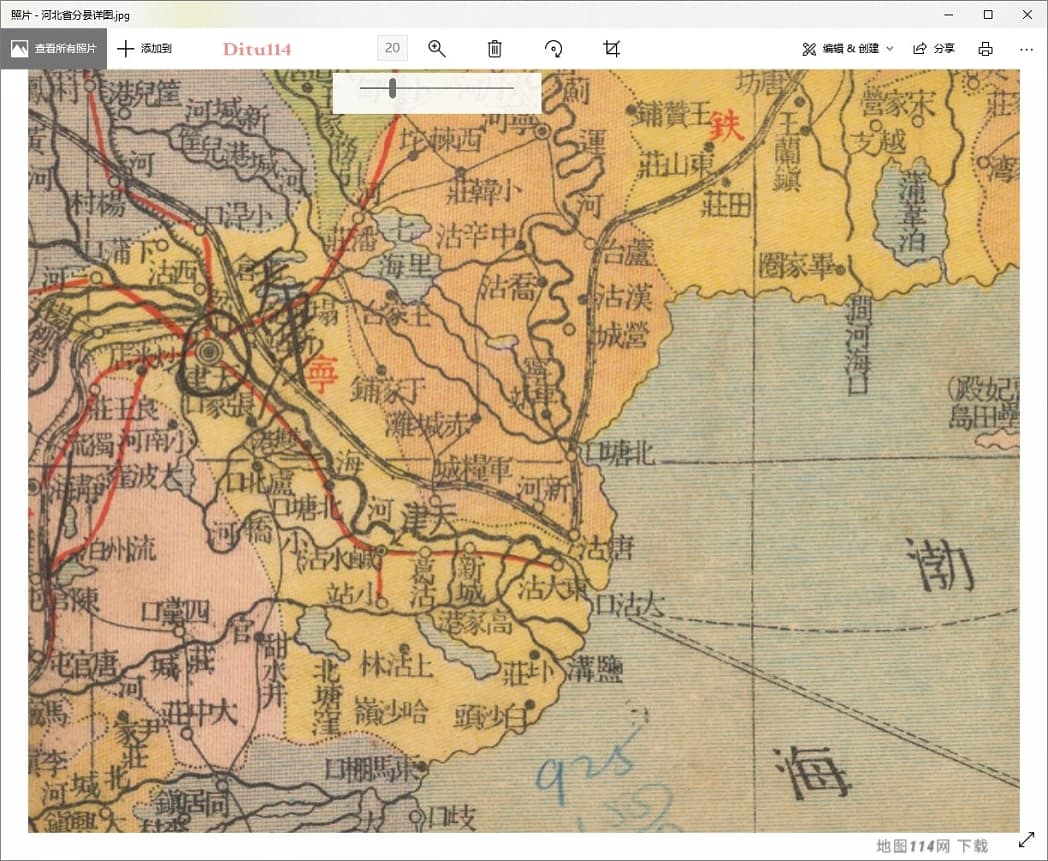Click the zoom percentage box showing 20

point(392,48)
